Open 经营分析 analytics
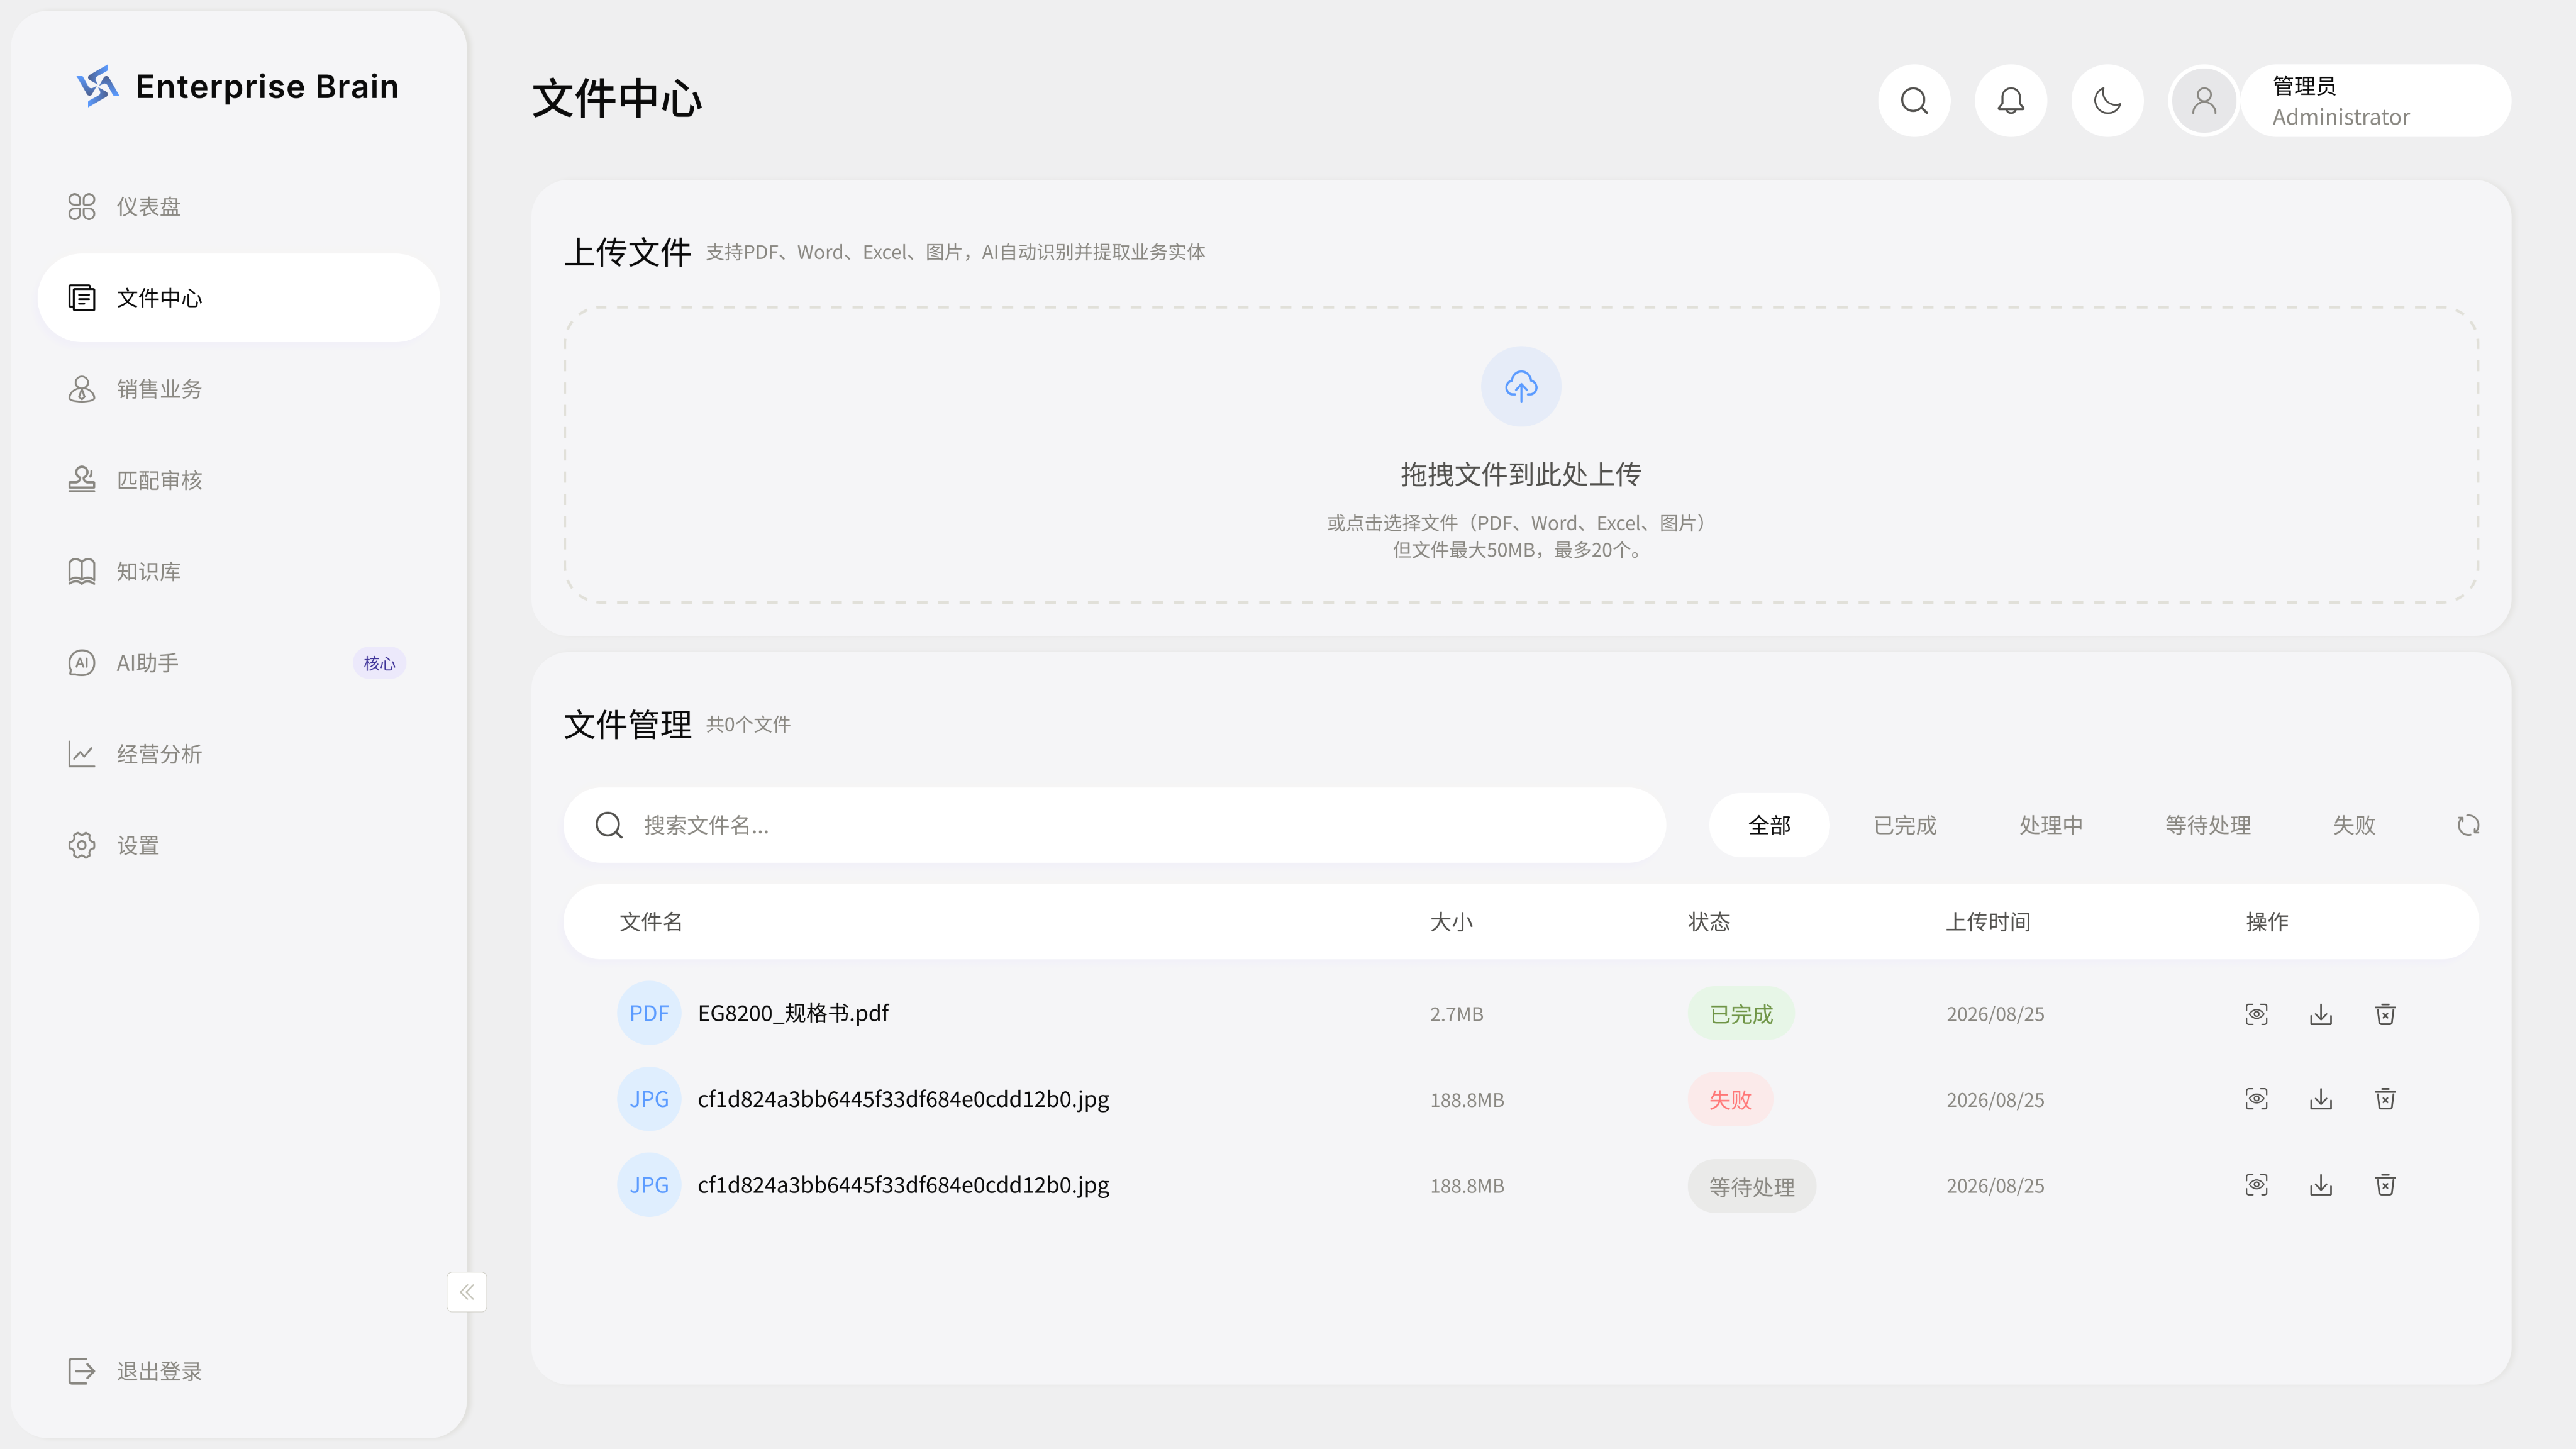2576x1449 pixels. pos(238,754)
